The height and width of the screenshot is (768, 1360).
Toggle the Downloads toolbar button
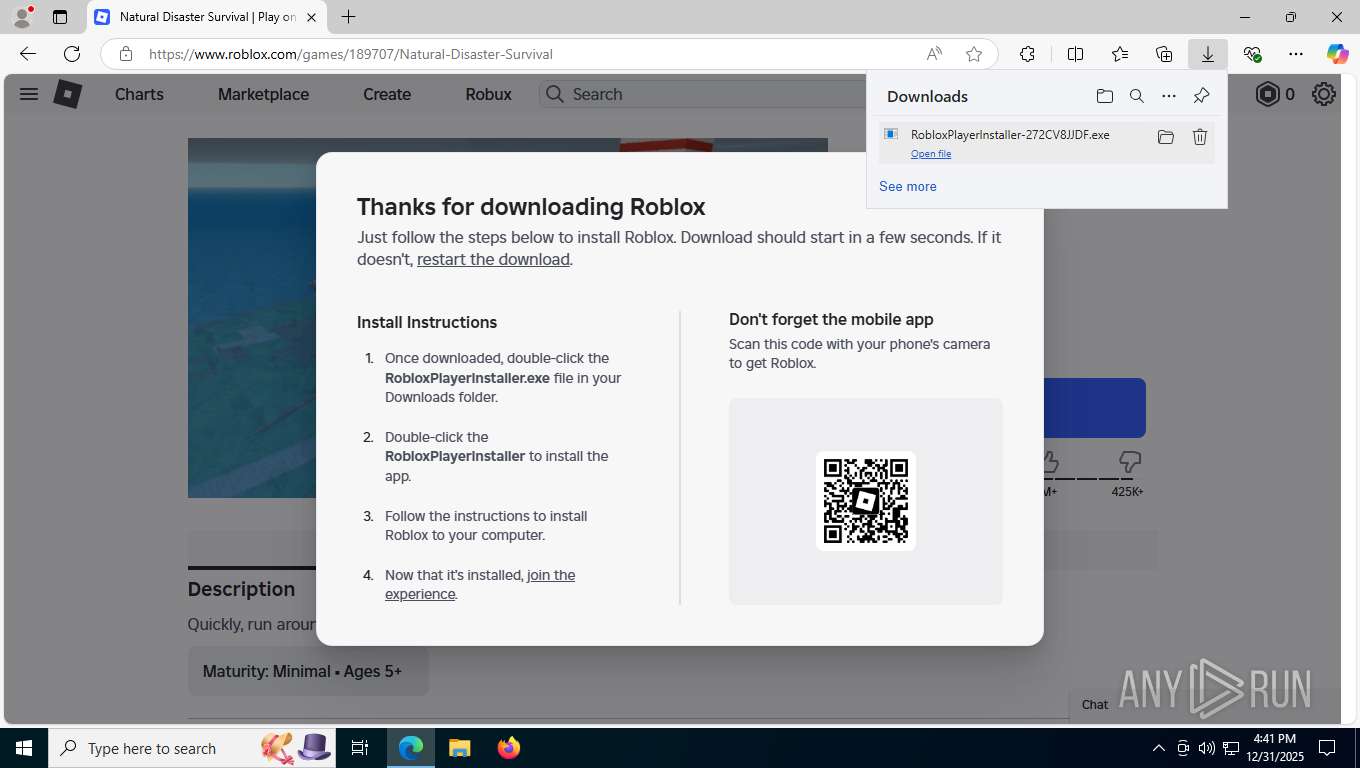coord(1207,54)
